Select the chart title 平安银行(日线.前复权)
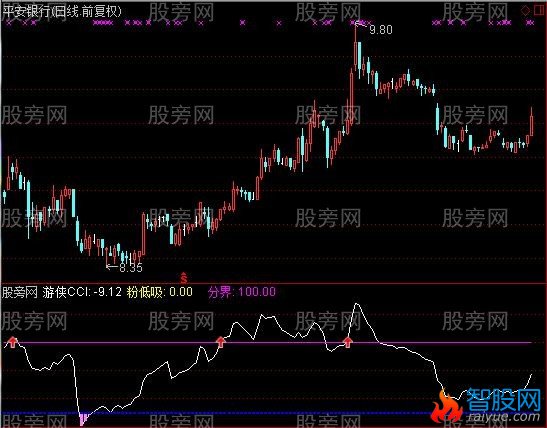The image size is (547, 428). coord(62,12)
